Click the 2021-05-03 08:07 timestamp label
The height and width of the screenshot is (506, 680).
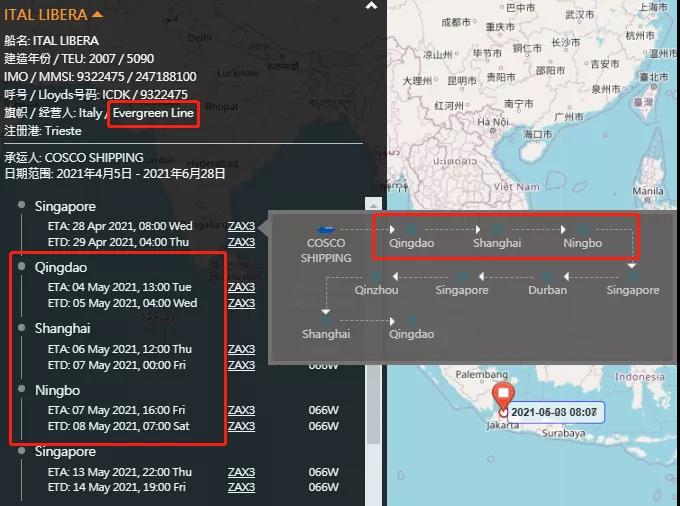(x=553, y=411)
